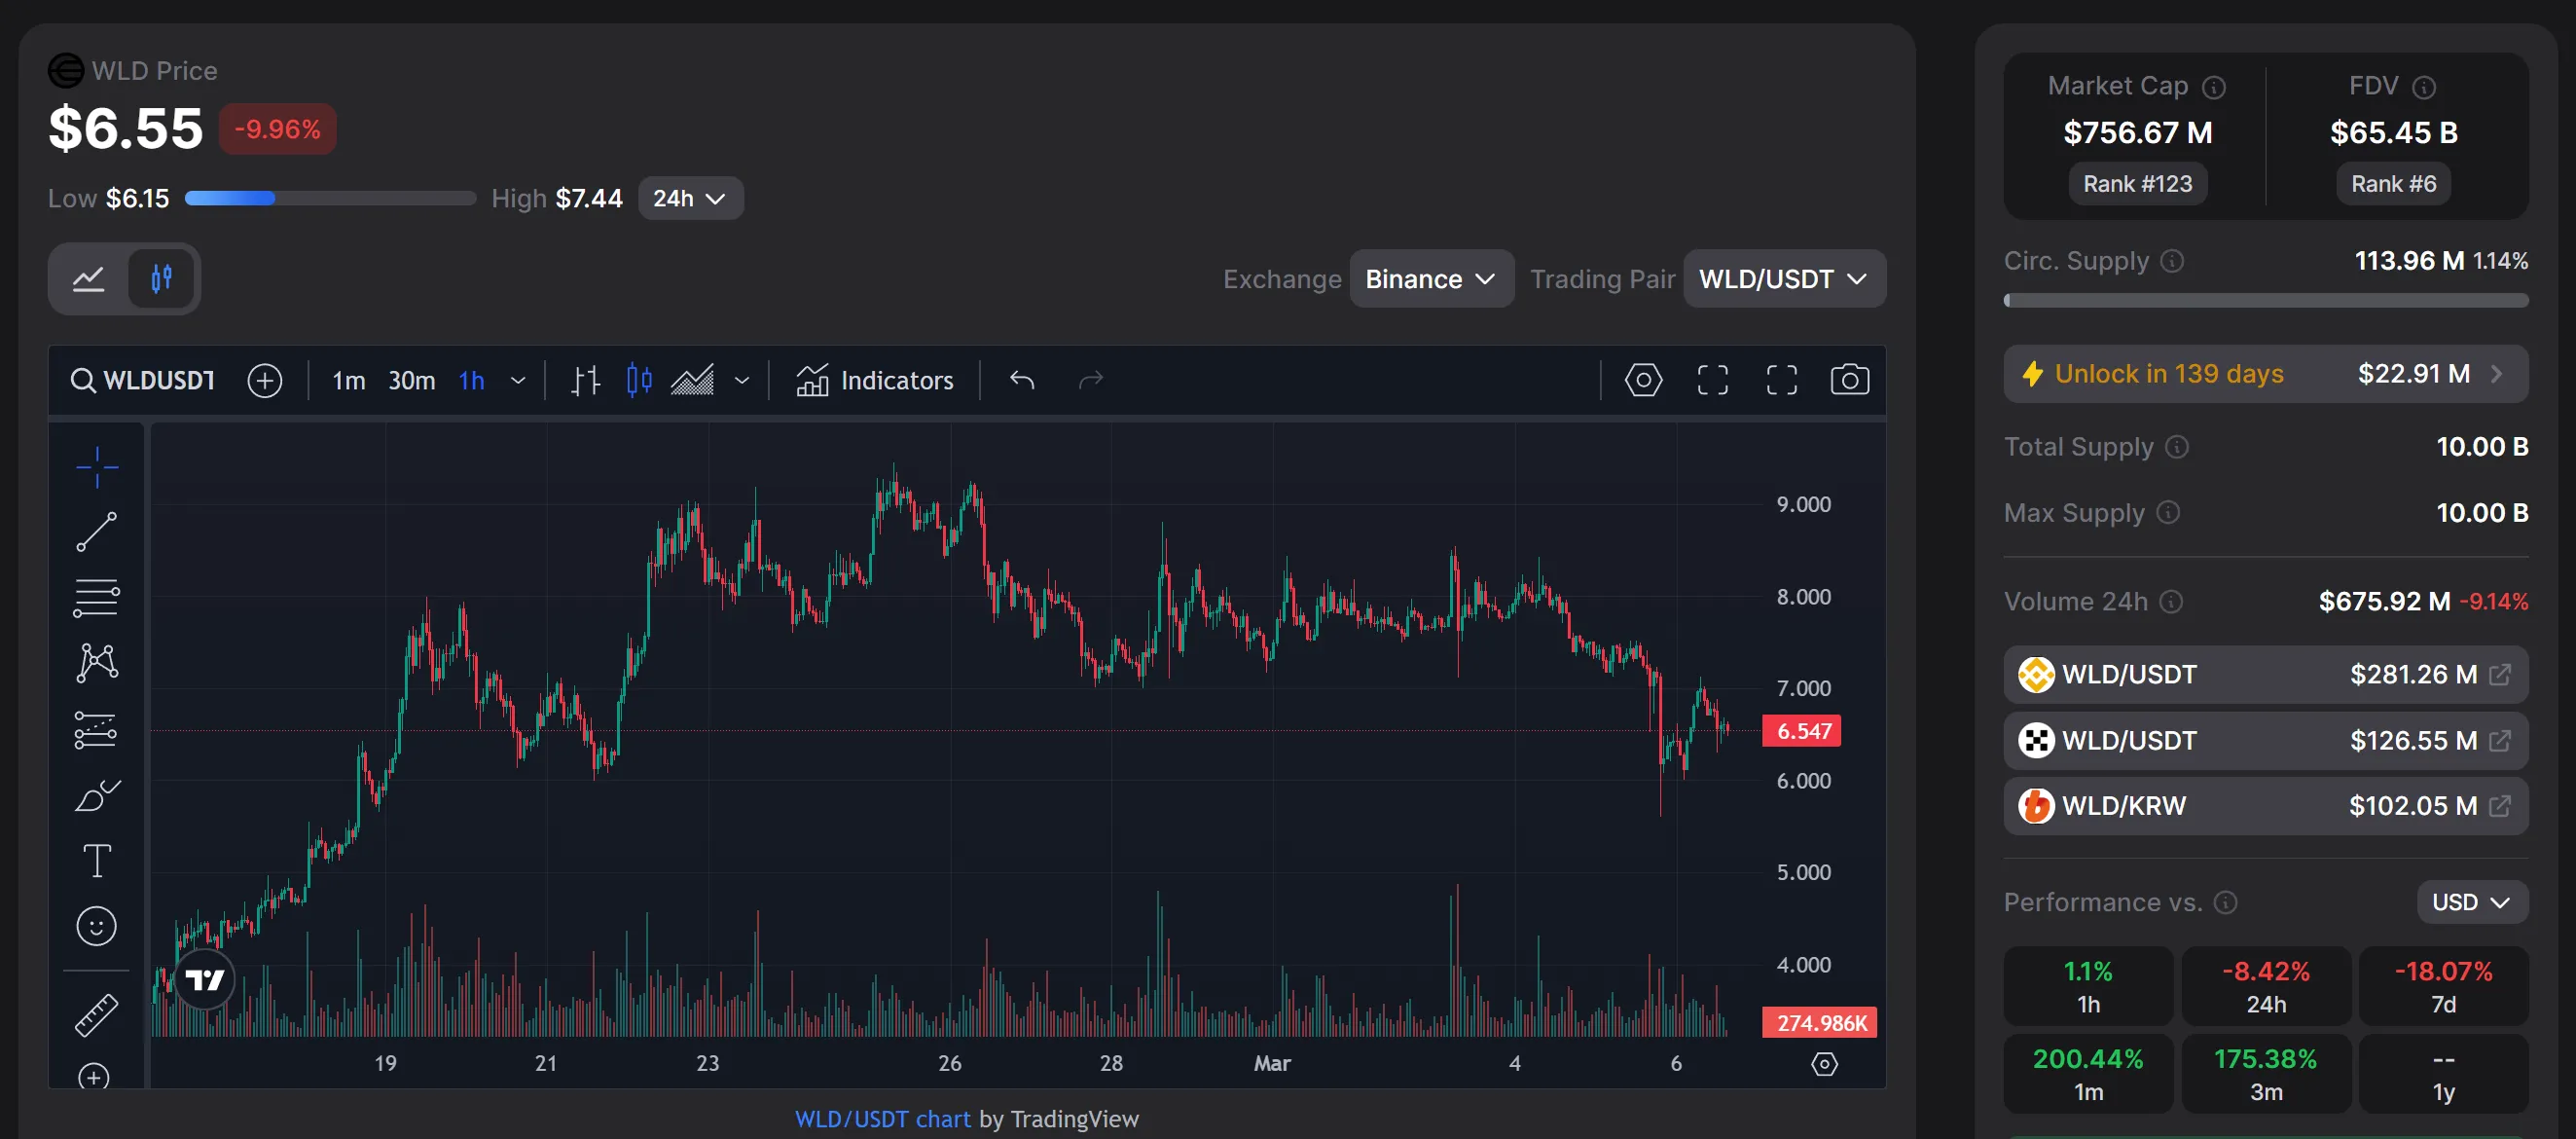2576x1139 pixels.
Task: Open the 24h range dropdown
Action: [690, 198]
